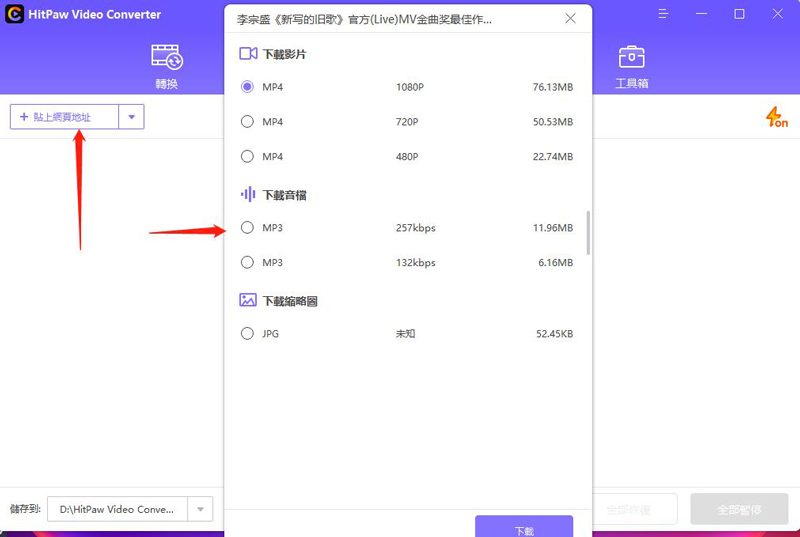Maximize the HitPaw window
800x537 pixels.
tap(739, 14)
